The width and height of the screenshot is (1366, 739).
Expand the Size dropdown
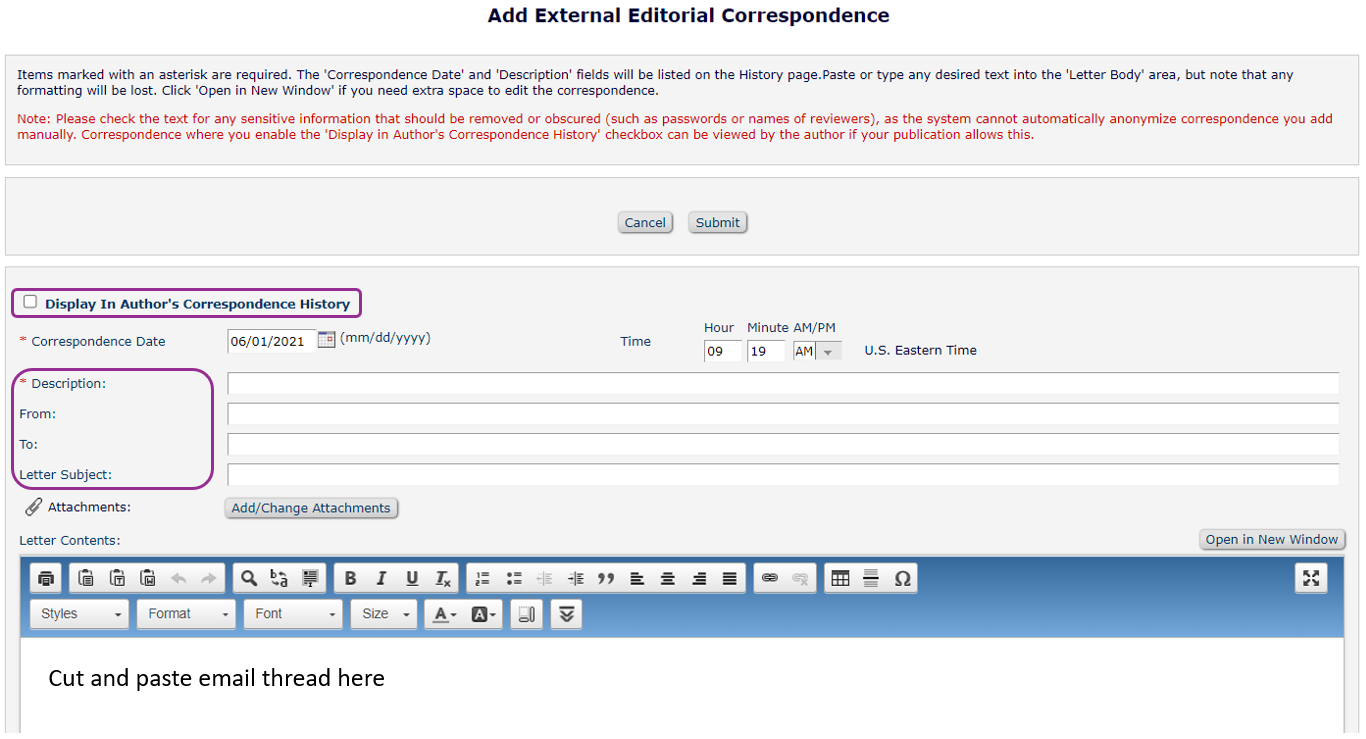coord(384,614)
